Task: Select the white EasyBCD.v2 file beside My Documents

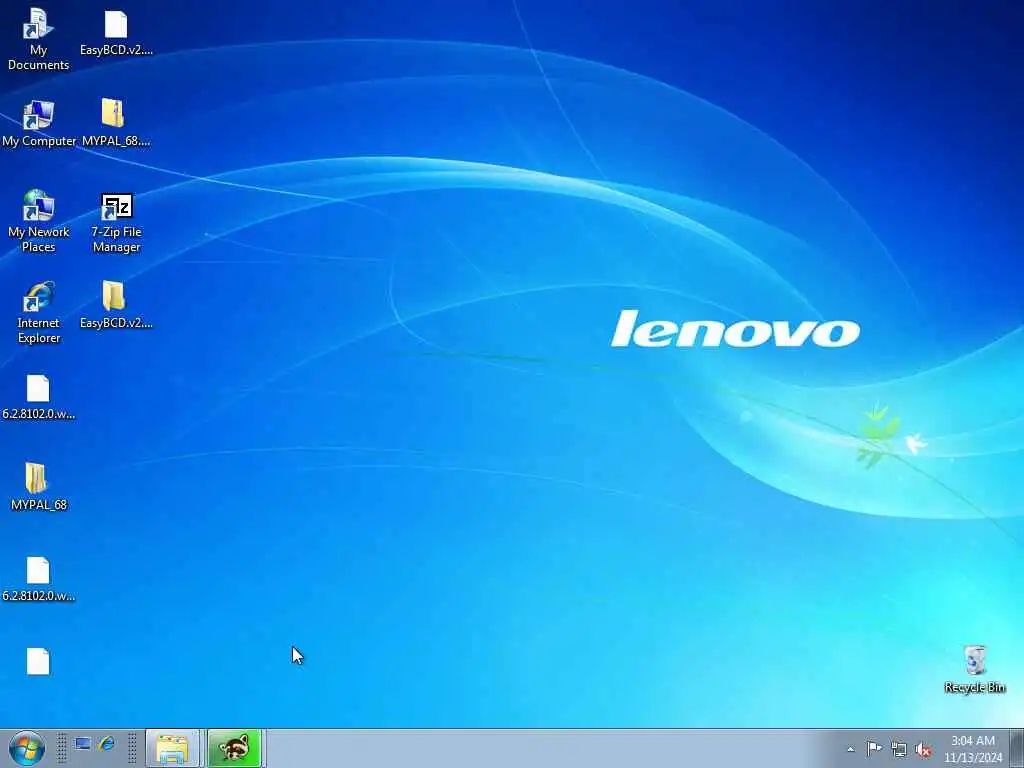Action: coord(116,33)
